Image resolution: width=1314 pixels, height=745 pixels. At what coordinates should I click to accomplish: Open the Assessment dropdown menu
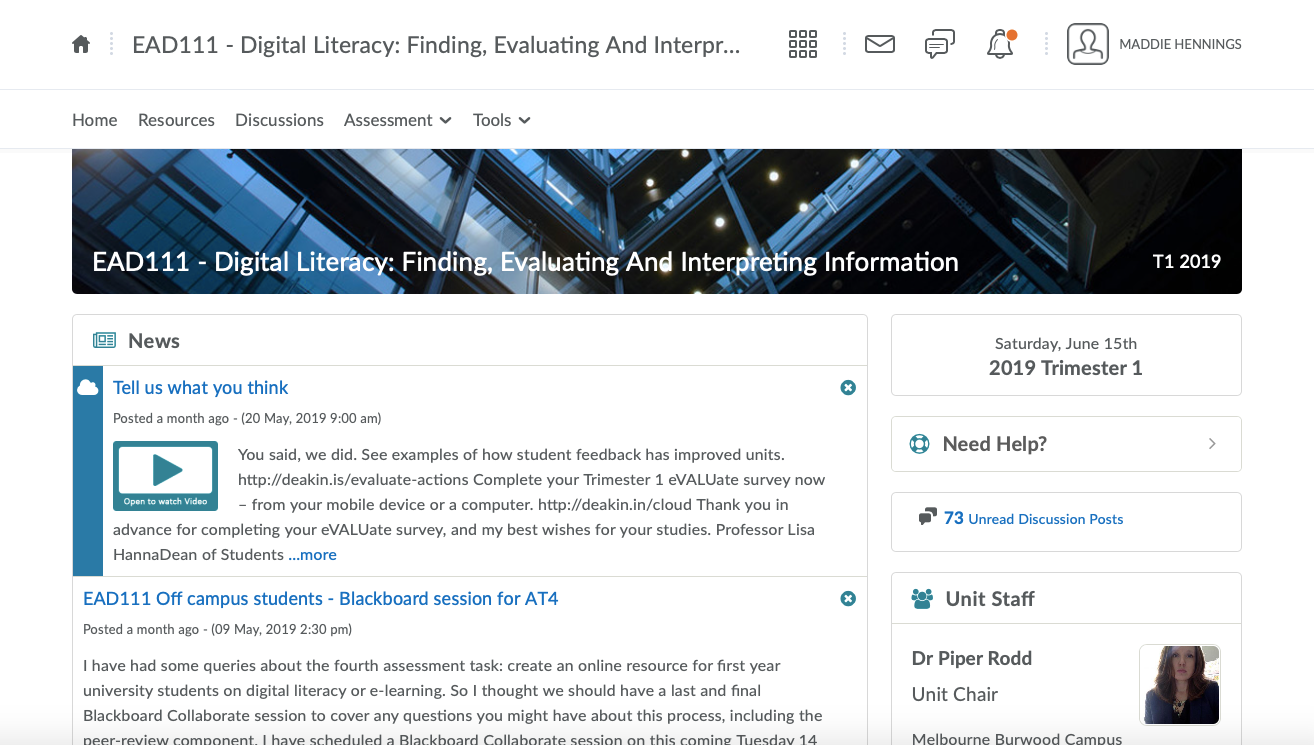click(398, 120)
